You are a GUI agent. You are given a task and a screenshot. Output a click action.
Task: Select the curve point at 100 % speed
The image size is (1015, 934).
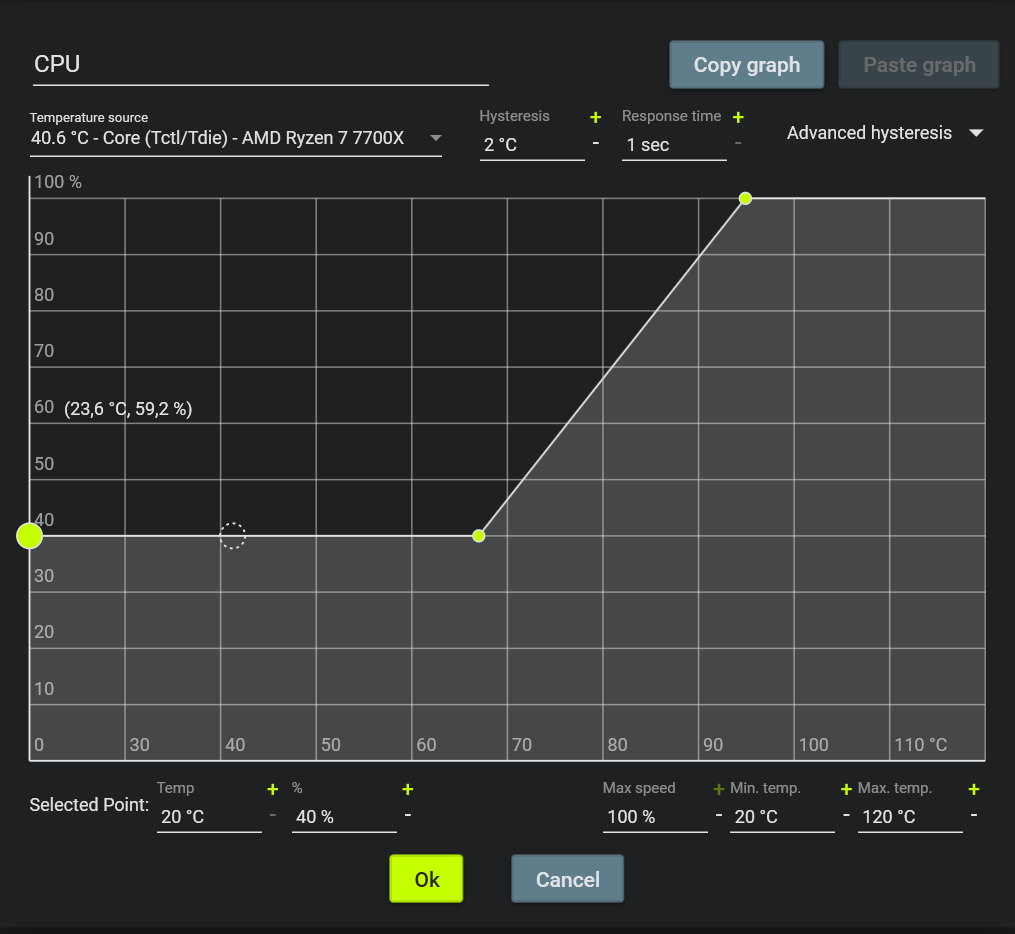tap(745, 198)
